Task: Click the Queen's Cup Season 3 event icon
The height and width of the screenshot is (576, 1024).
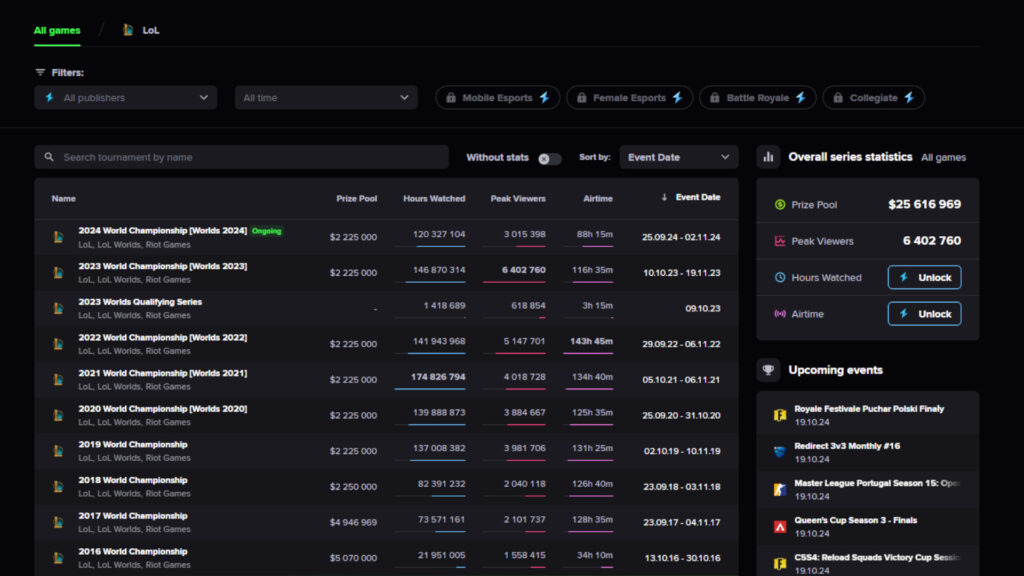Action: click(x=779, y=526)
